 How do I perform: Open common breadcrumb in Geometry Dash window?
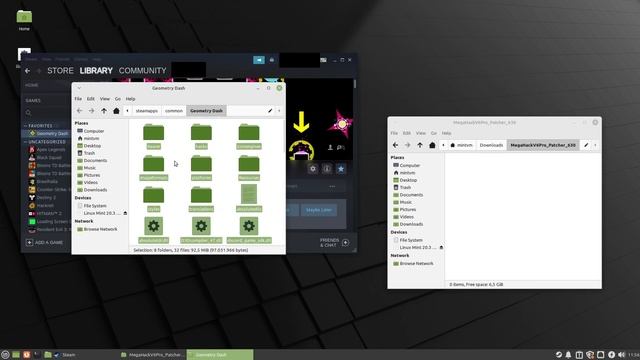click(x=174, y=111)
